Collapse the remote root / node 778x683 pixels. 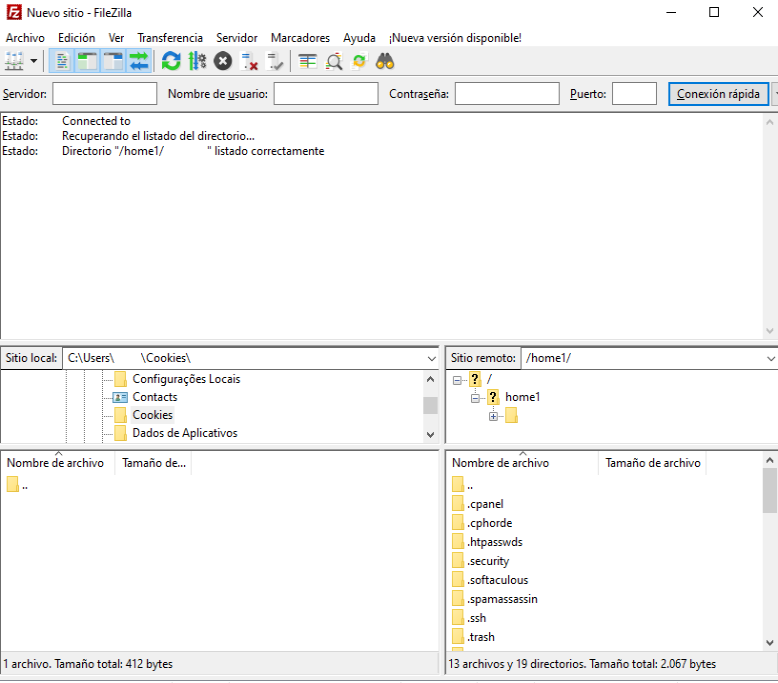pos(457,380)
